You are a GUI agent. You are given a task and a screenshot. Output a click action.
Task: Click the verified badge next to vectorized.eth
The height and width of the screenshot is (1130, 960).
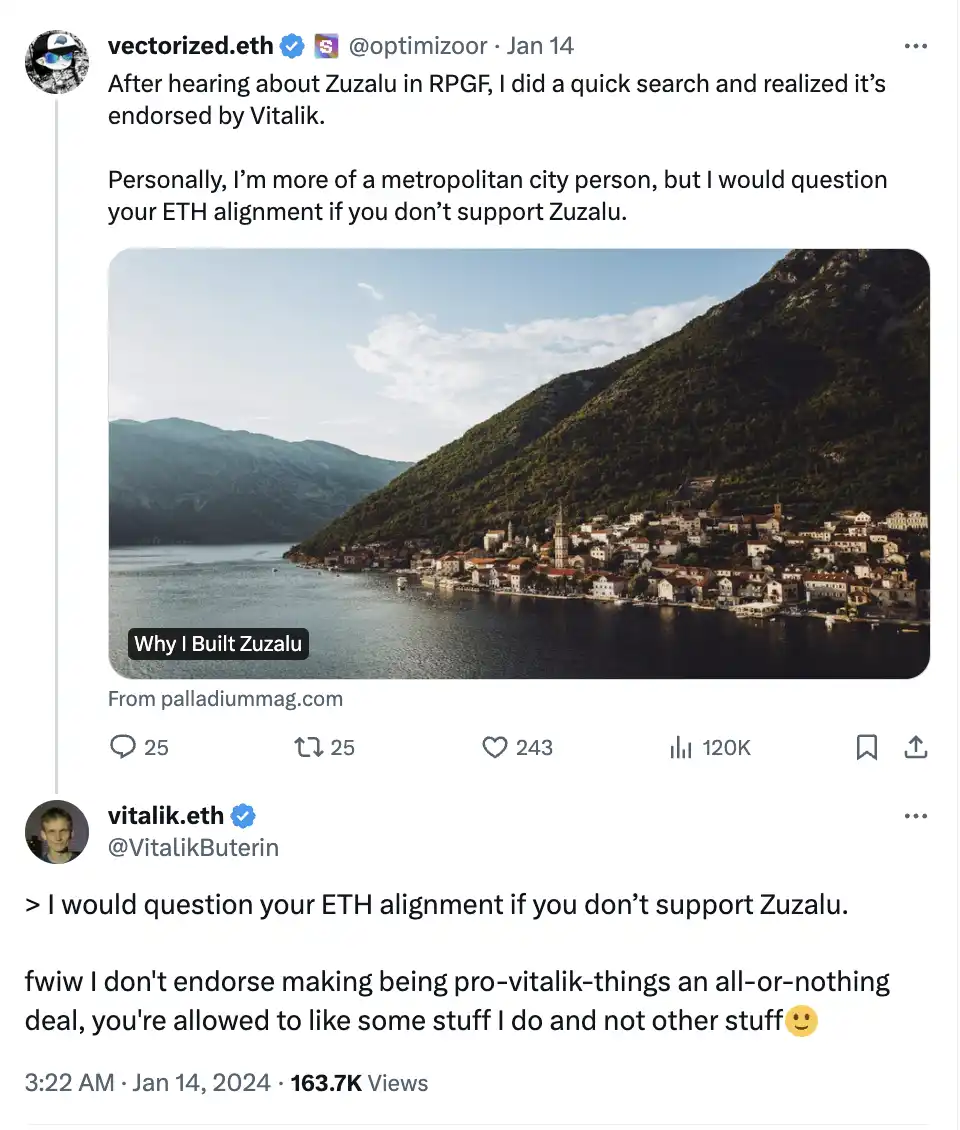(x=292, y=46)
